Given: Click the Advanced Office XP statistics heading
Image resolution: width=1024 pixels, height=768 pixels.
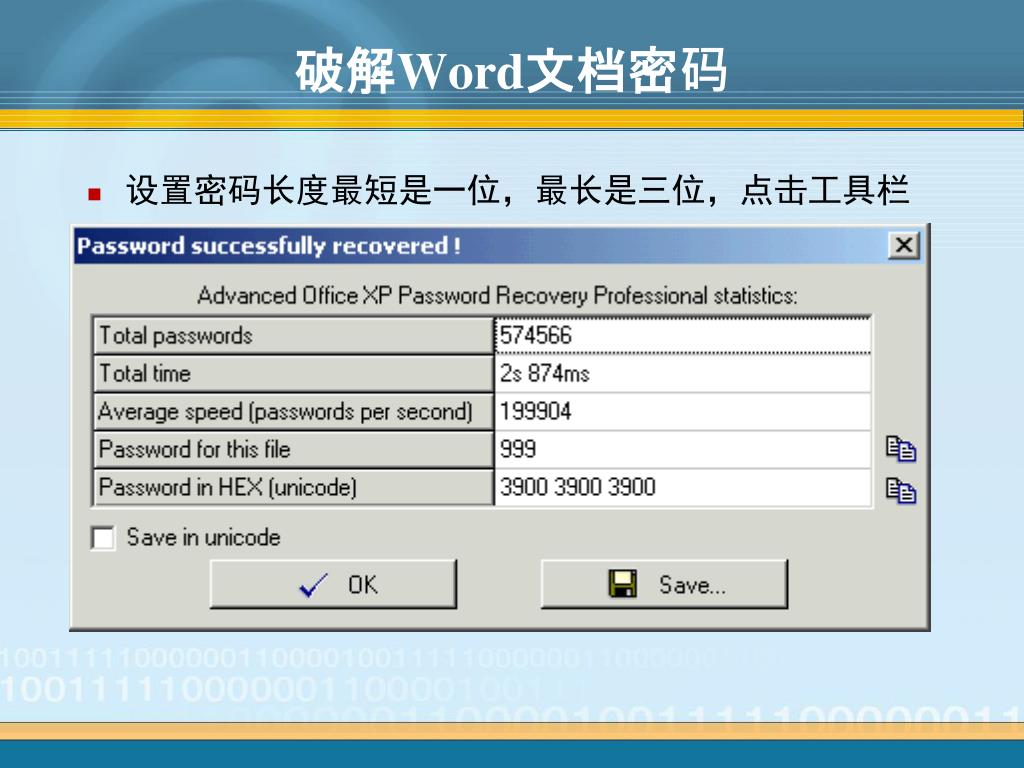Looking at the screenshot, I should (x=497, y=296).
